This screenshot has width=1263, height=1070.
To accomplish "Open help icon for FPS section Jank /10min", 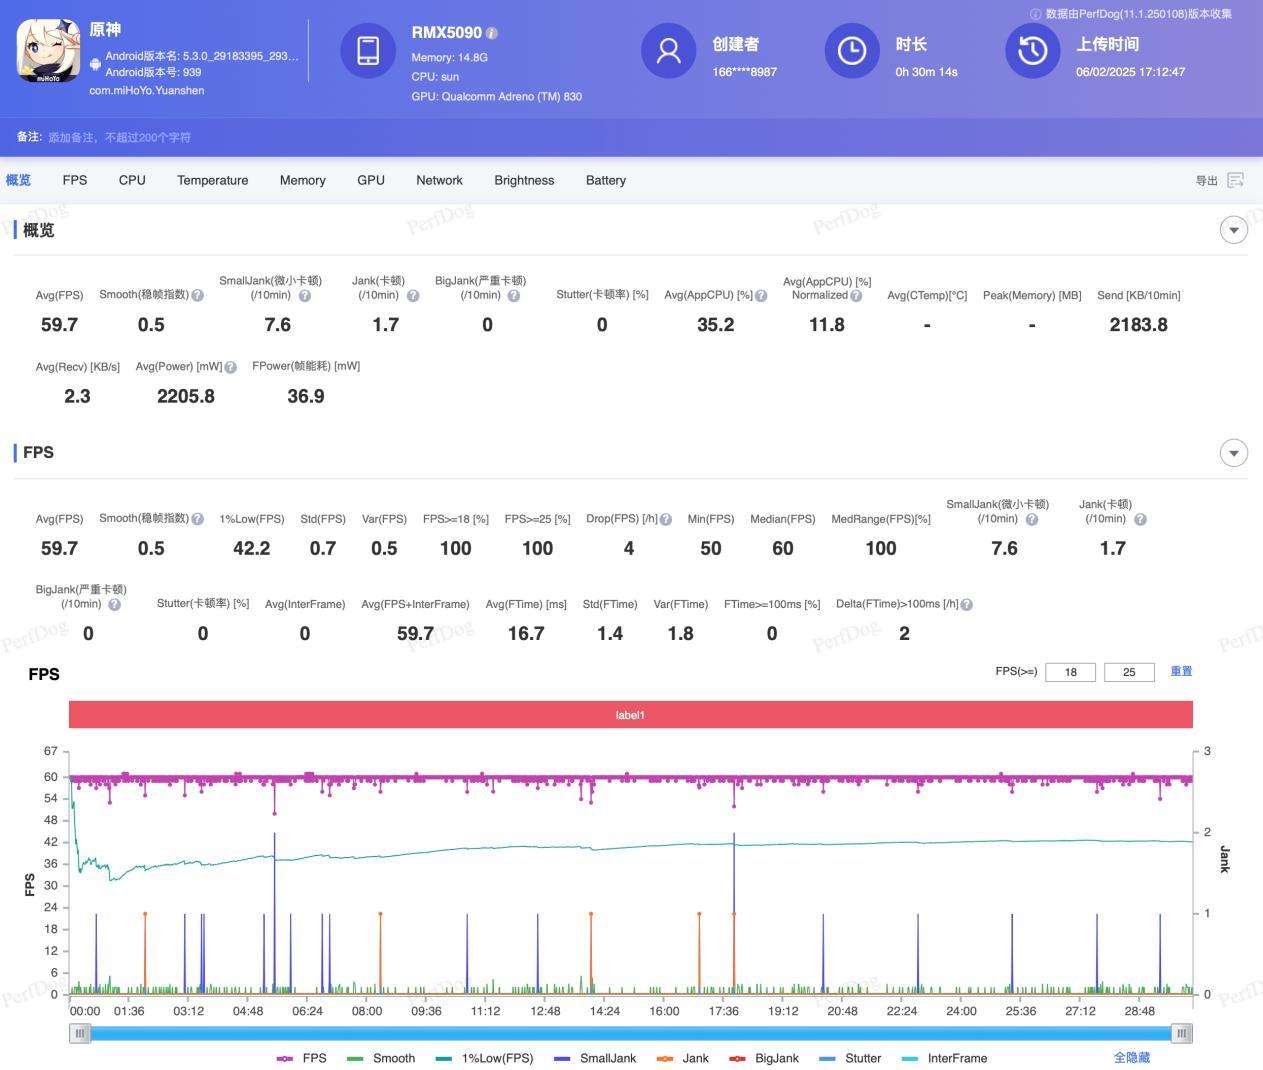I will tap(1140, 520).
